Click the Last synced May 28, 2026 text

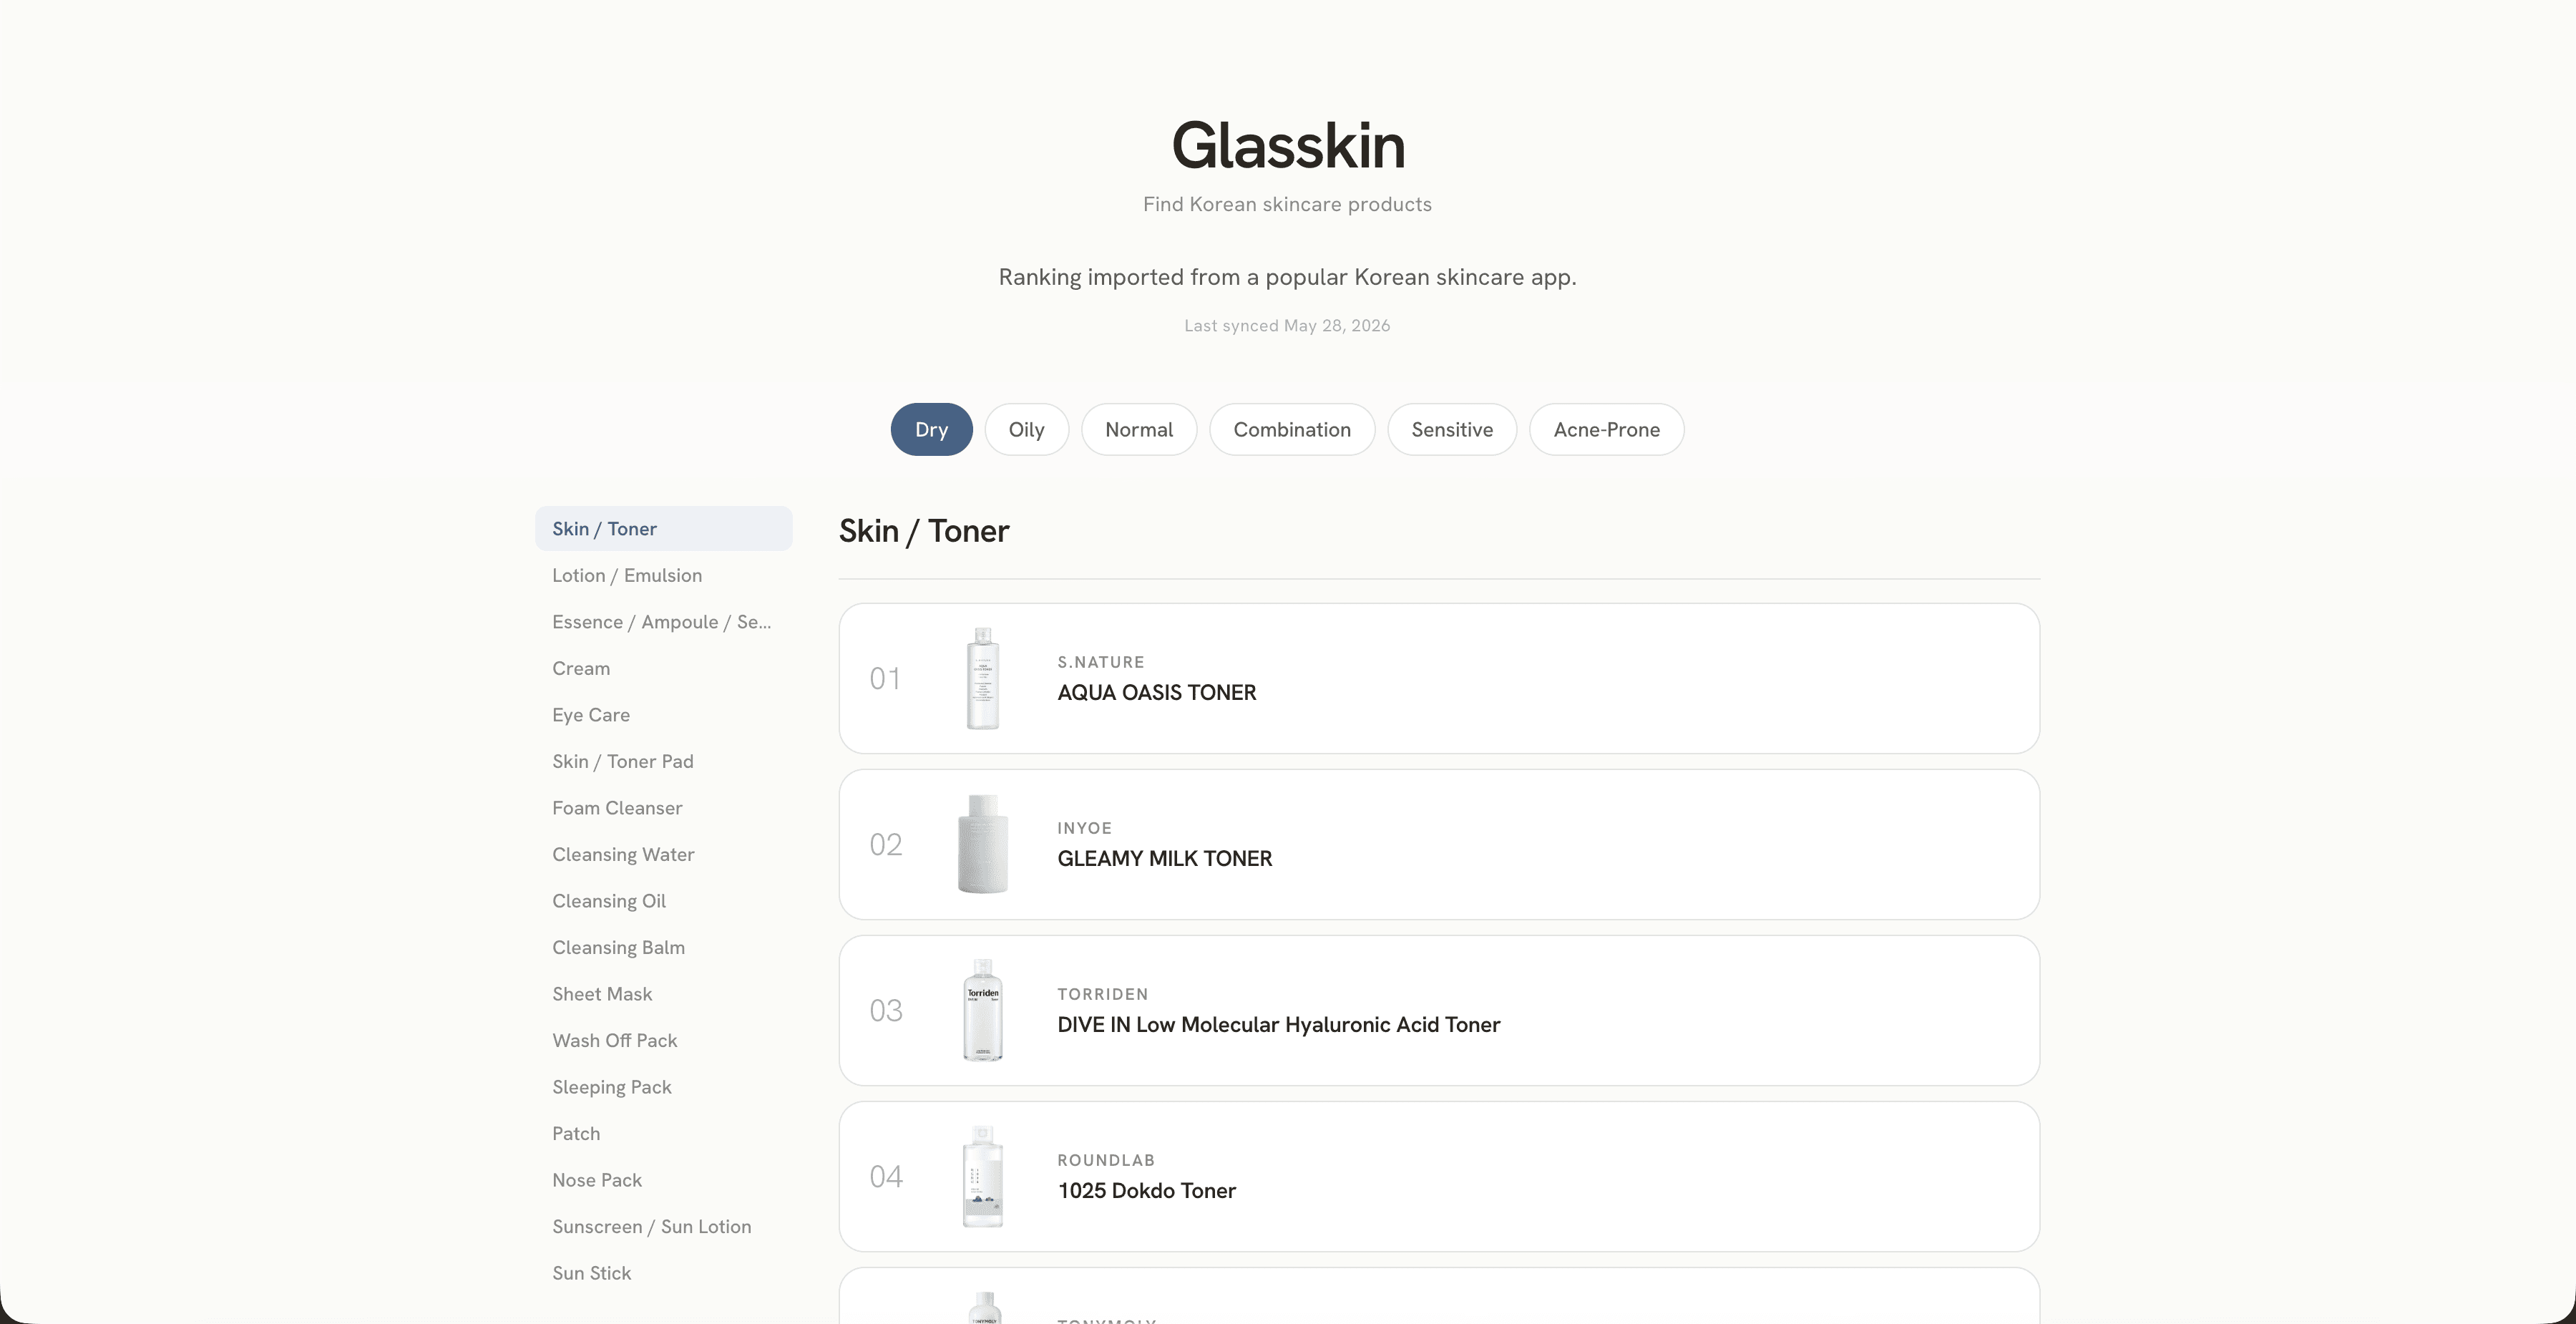click(x=1288, y=325)
